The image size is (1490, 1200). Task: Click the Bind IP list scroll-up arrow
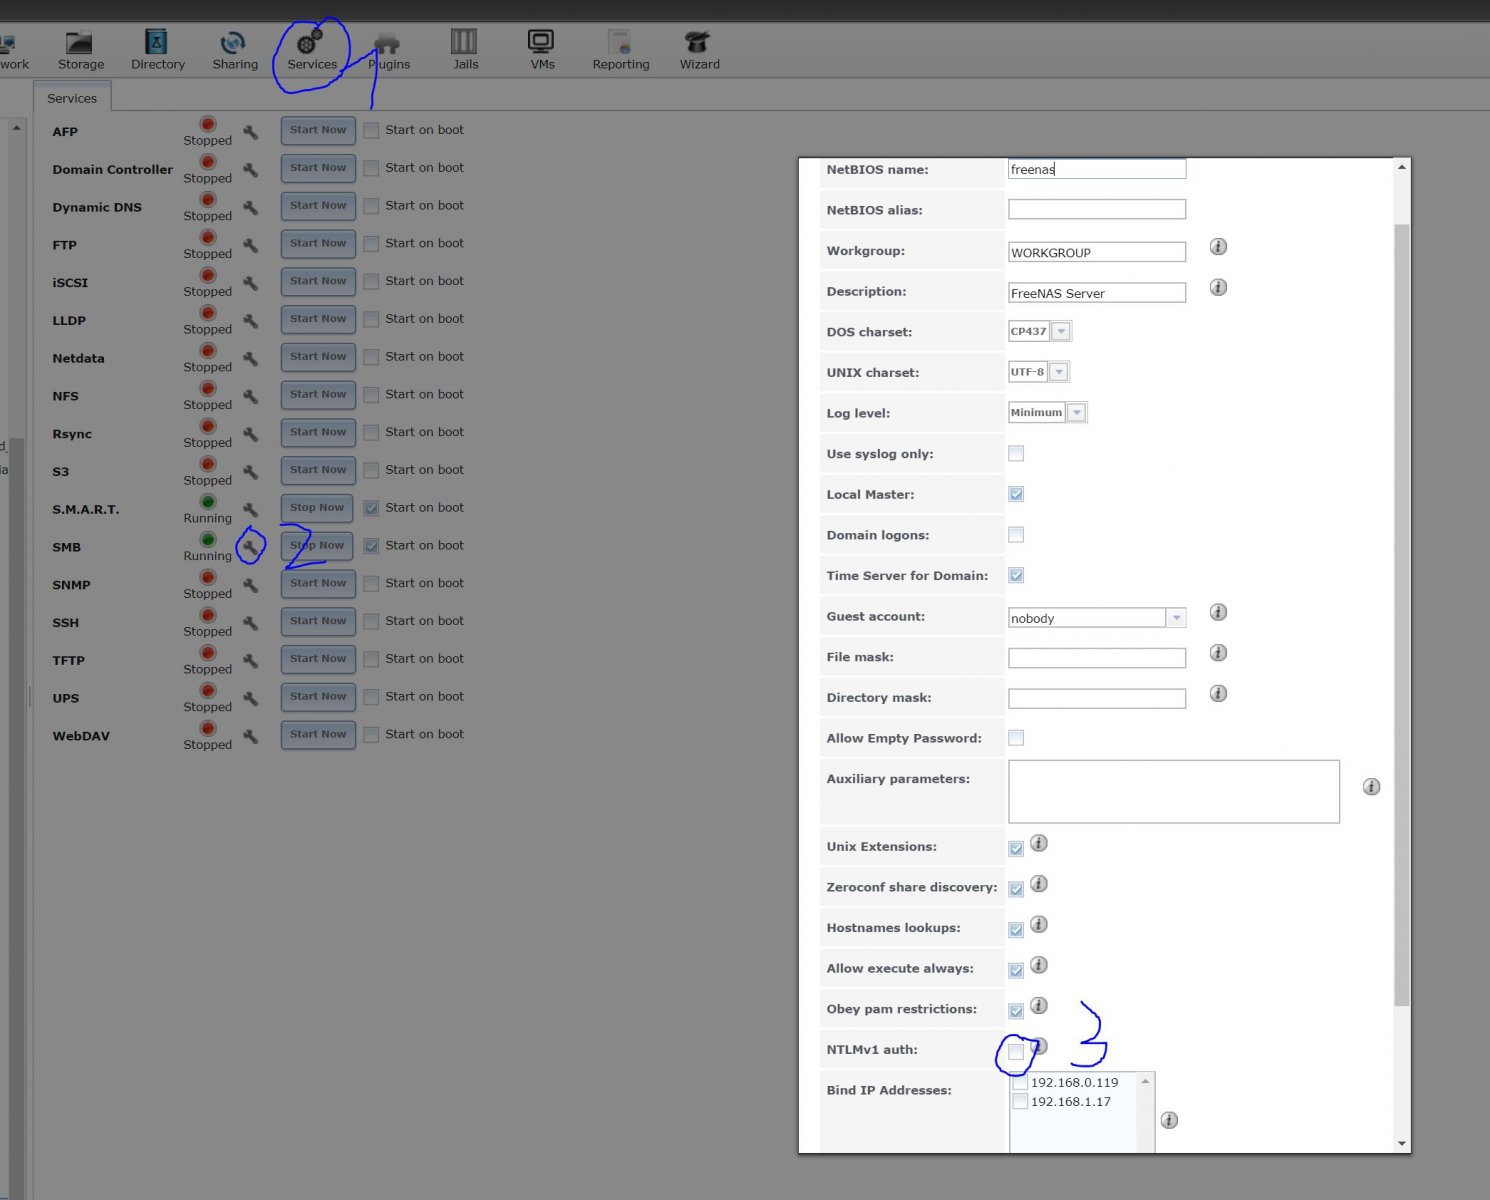(1146, 1082)
